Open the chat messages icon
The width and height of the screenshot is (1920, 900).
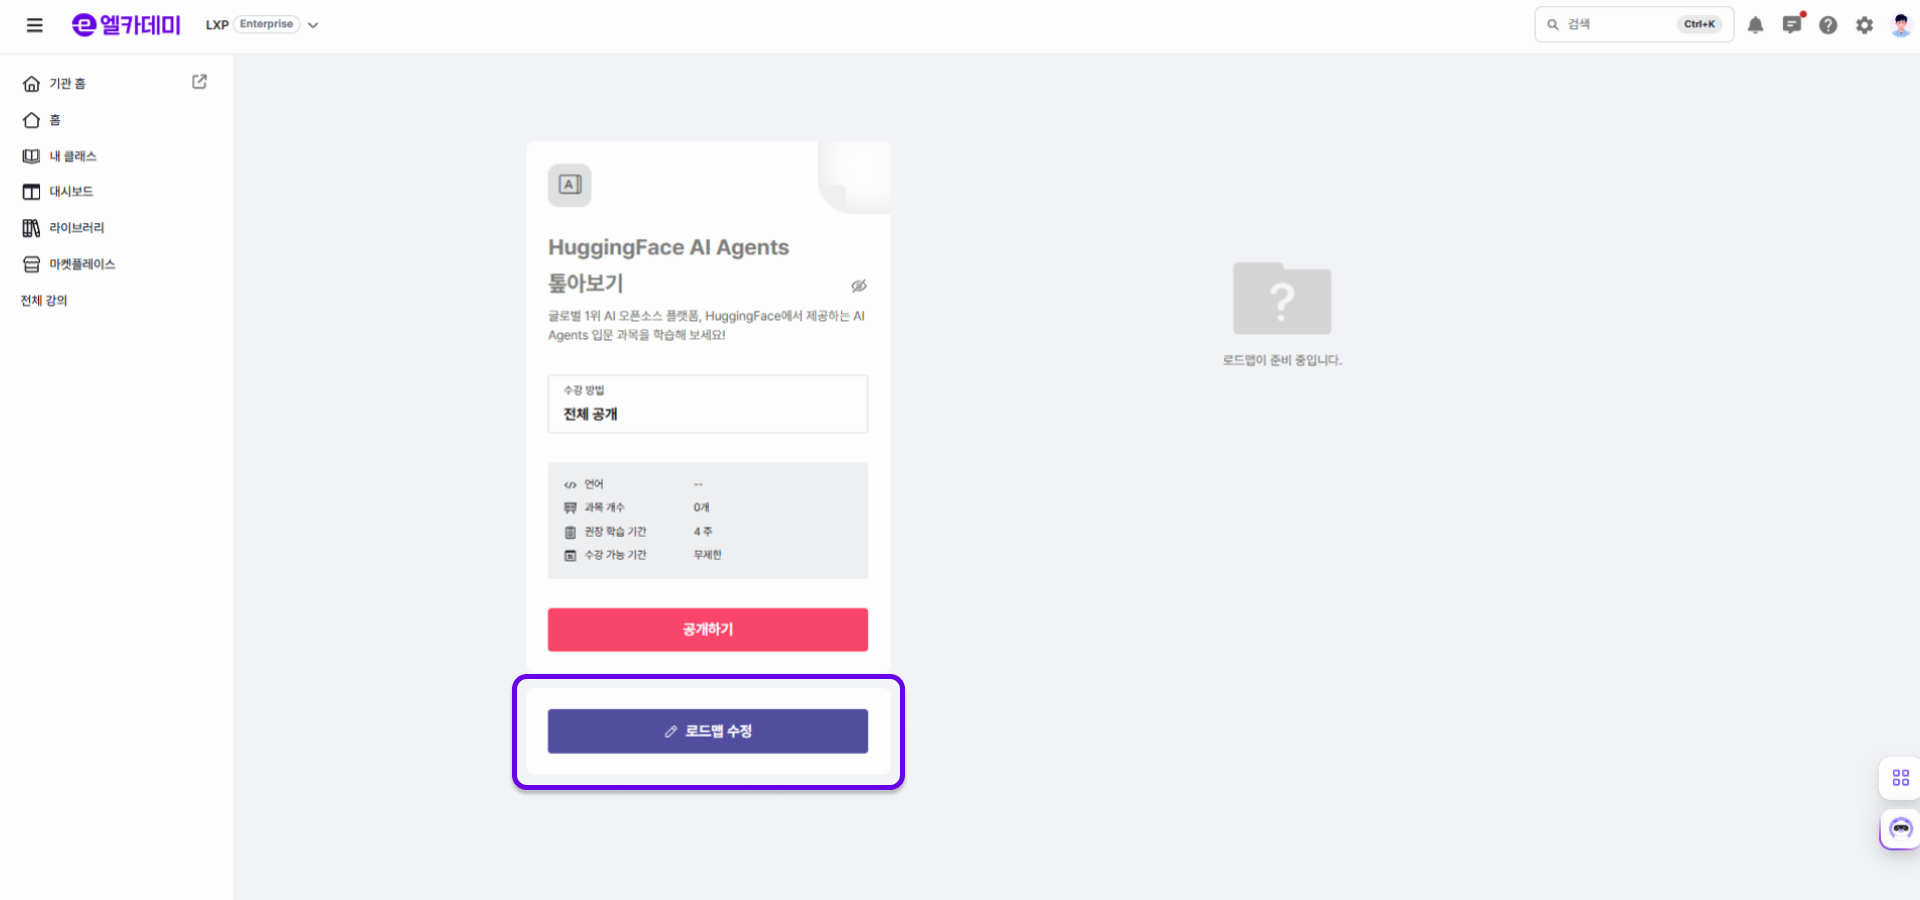pyautogui.click(x=1791, y=25)
